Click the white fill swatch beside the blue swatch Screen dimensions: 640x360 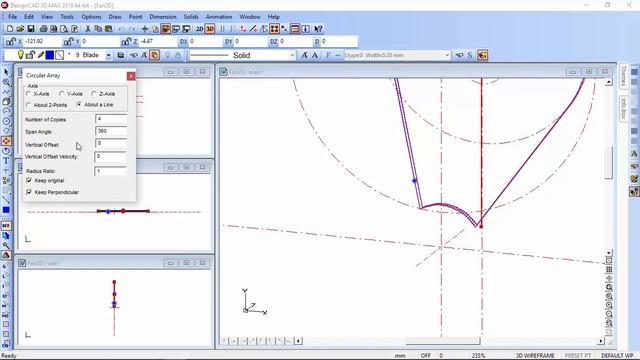[60, 55]
